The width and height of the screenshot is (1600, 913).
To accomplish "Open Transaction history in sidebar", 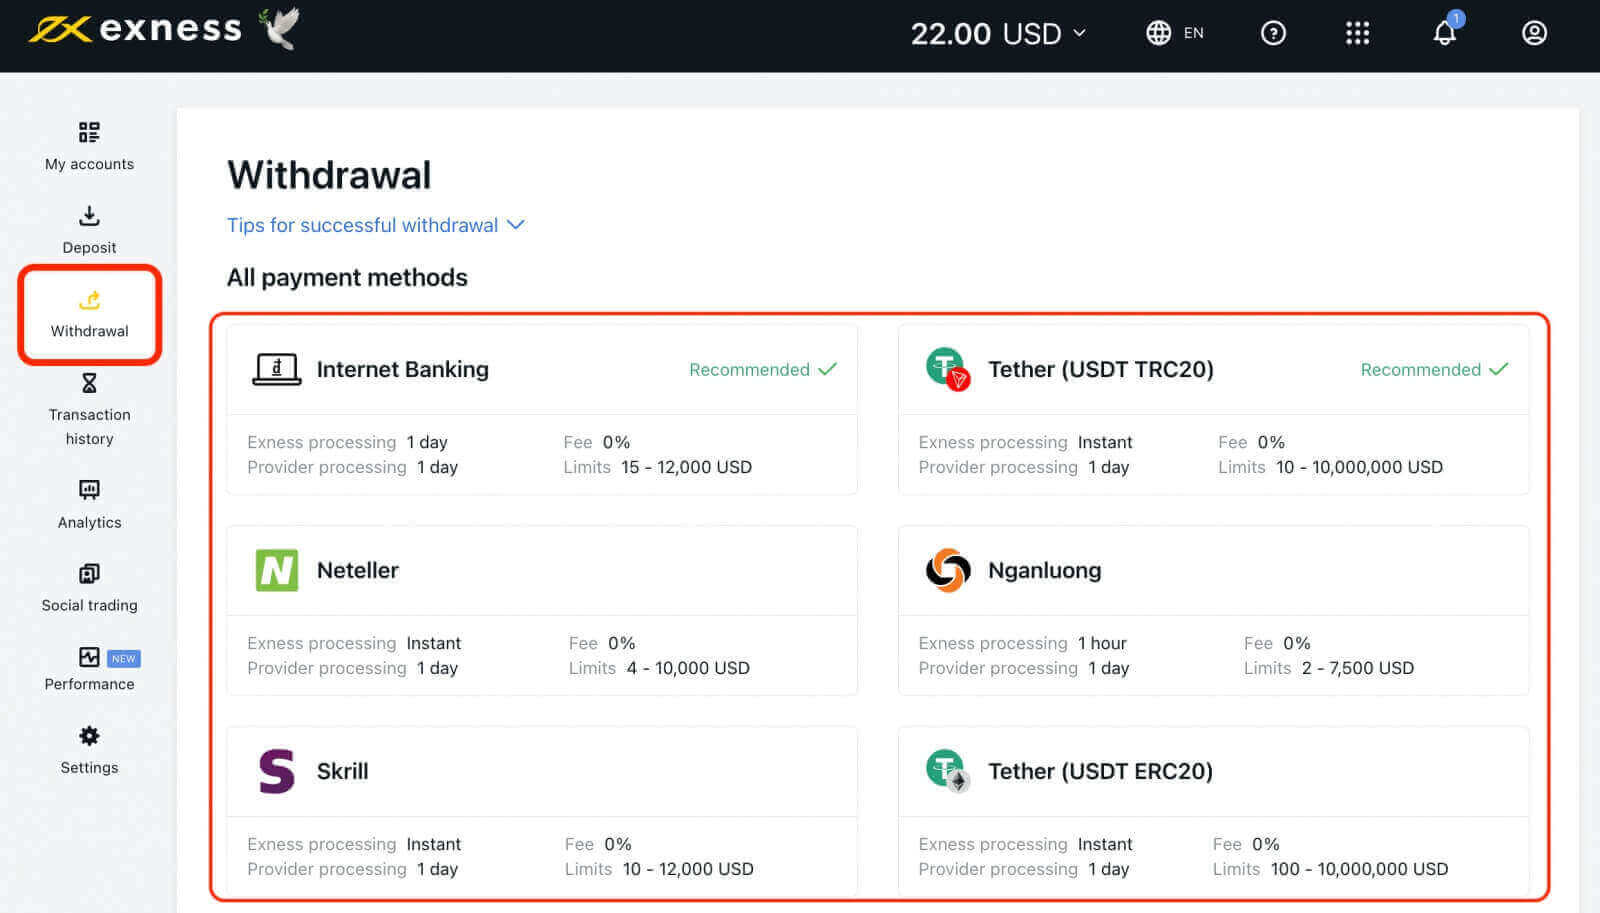I will click(89, 410).
